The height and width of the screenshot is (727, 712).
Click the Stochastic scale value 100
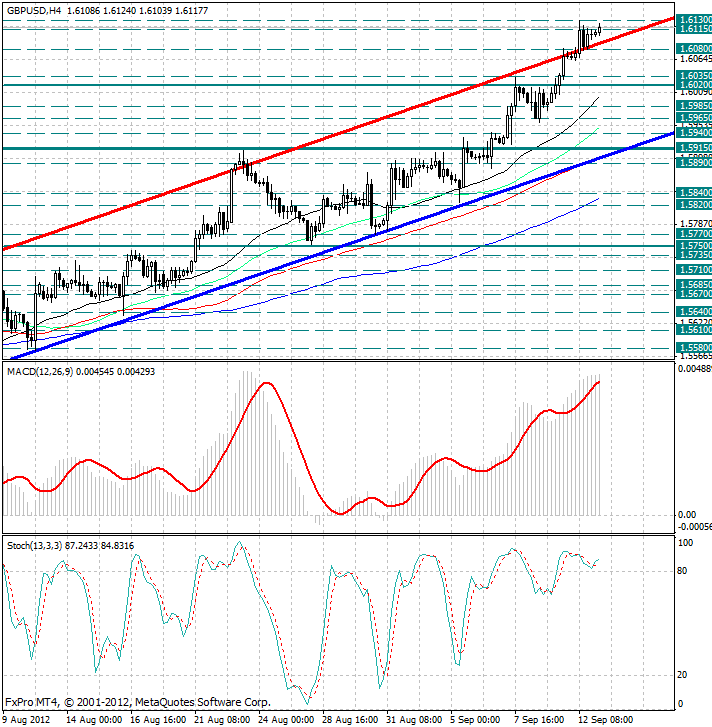coord(685,543)
